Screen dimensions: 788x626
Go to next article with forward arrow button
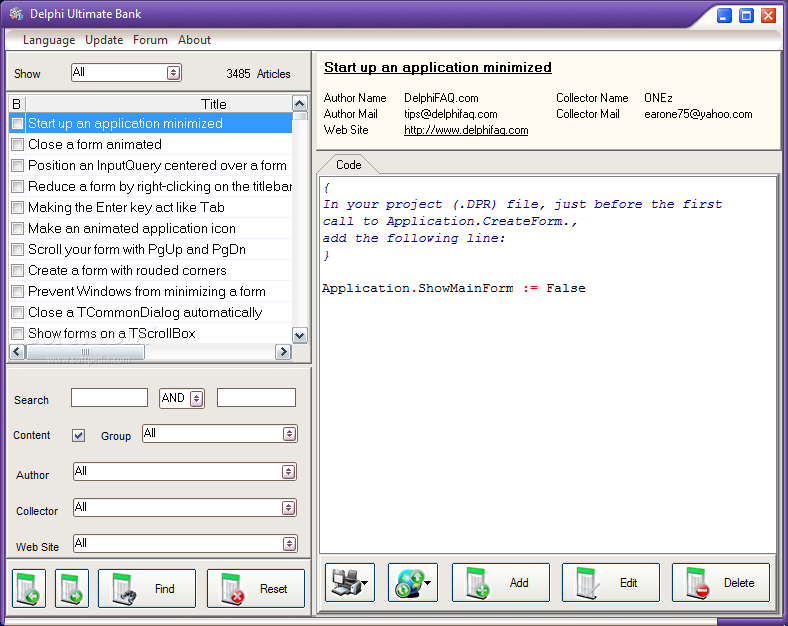point(72,588)
